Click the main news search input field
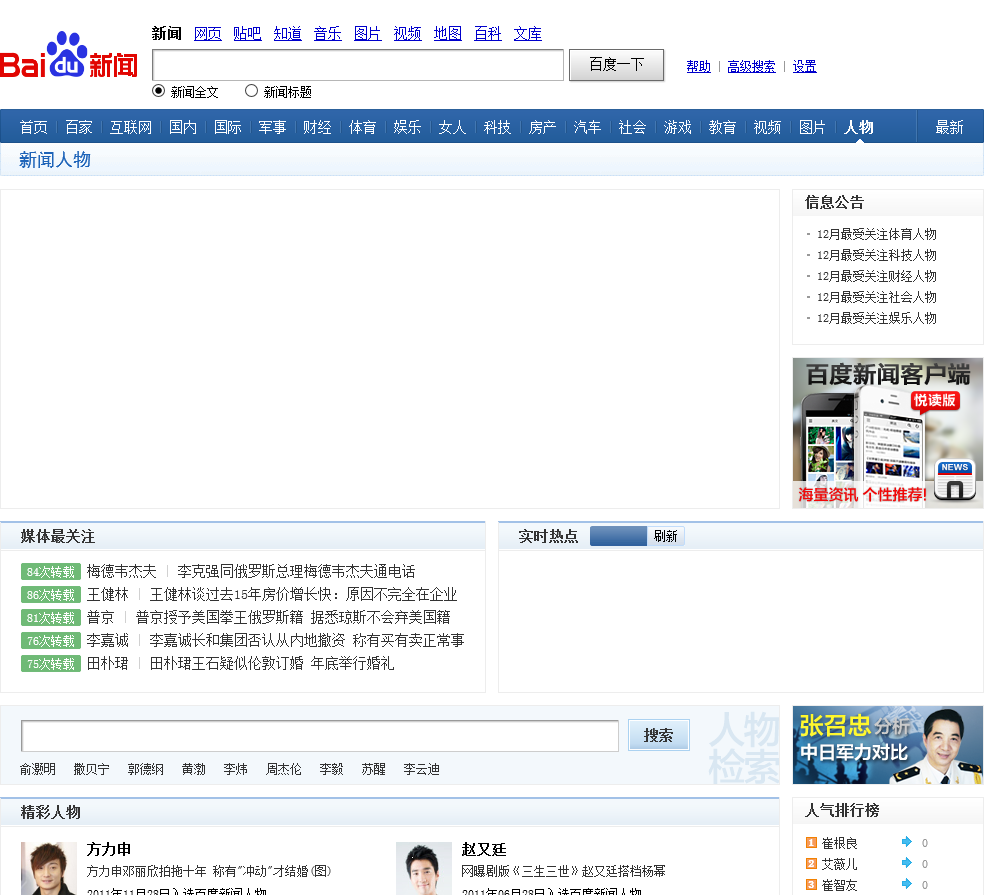Image resolution: width=984 pixels, height=895 pixels. coord(358,65)
